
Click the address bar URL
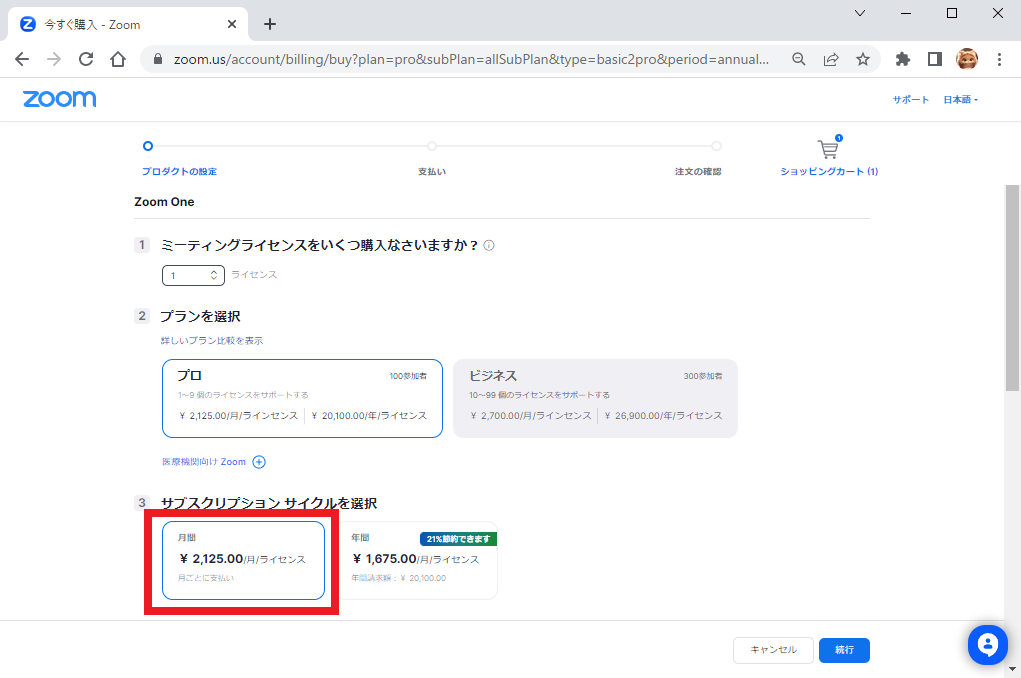point(471,59)
